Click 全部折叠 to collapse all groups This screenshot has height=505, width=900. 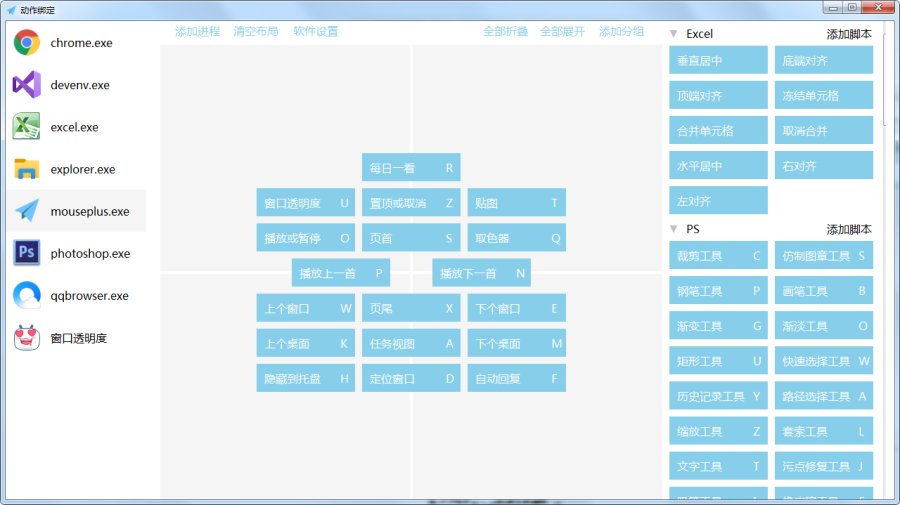pos(505,31)
